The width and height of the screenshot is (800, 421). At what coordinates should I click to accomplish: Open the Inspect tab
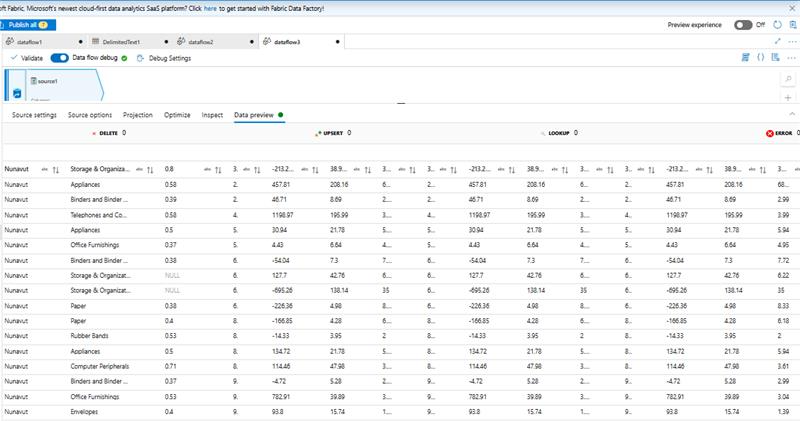point(212,115)
